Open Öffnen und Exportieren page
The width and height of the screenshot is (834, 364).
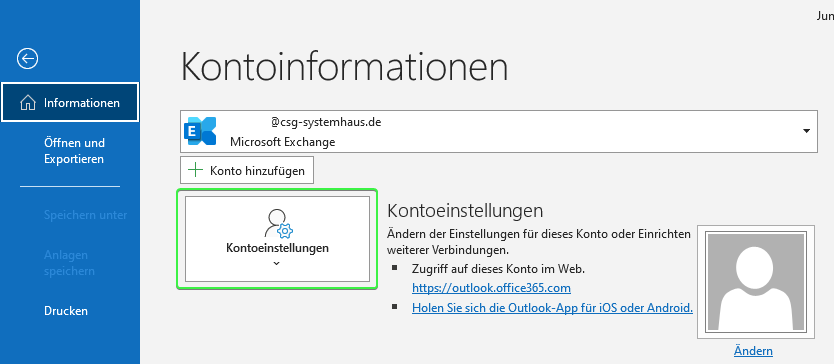pos(74,151)
